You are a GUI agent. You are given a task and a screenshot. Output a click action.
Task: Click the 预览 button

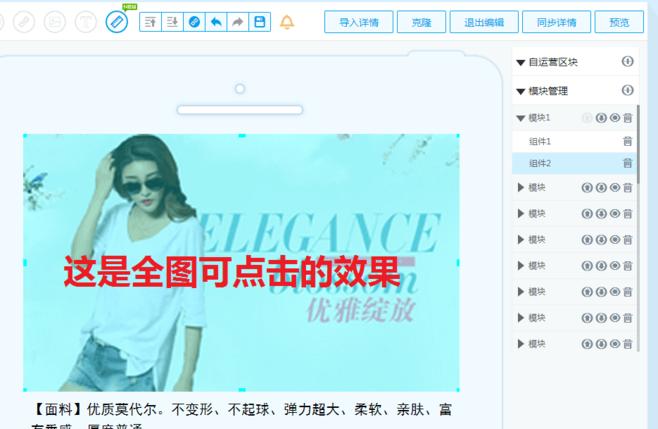[x=619, y=22]
